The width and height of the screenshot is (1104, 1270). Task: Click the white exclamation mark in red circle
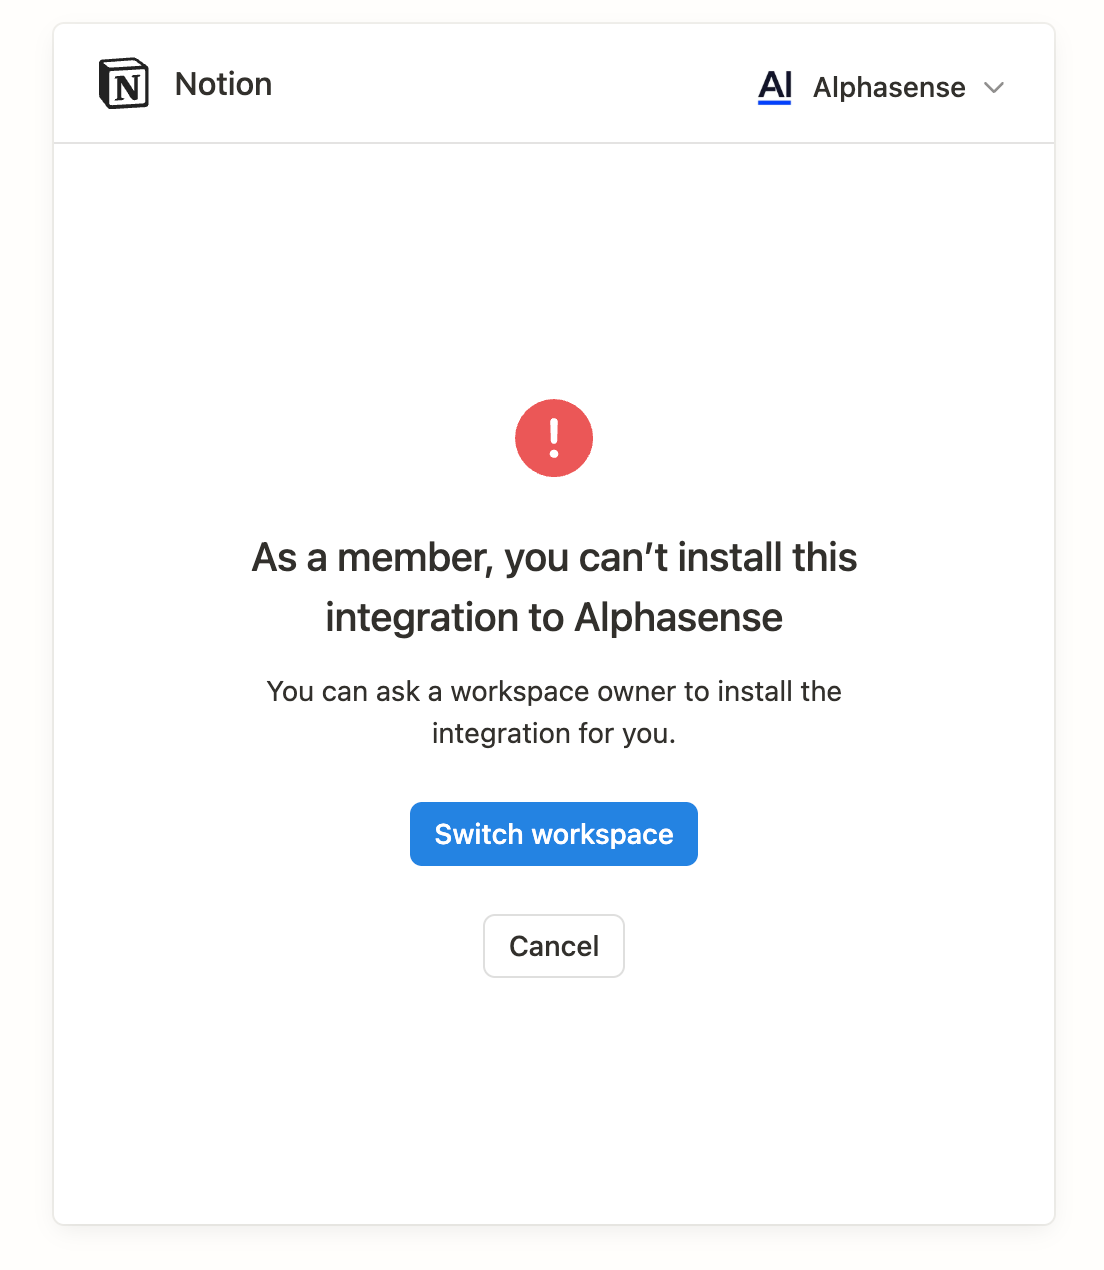554,438
